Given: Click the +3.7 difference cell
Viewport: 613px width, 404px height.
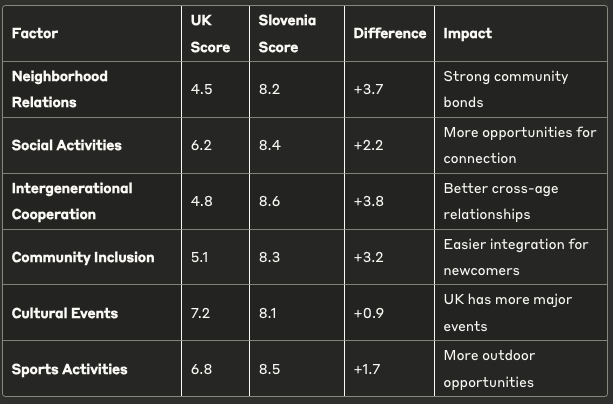Looking at the screenshot, I should click(369, 89).
